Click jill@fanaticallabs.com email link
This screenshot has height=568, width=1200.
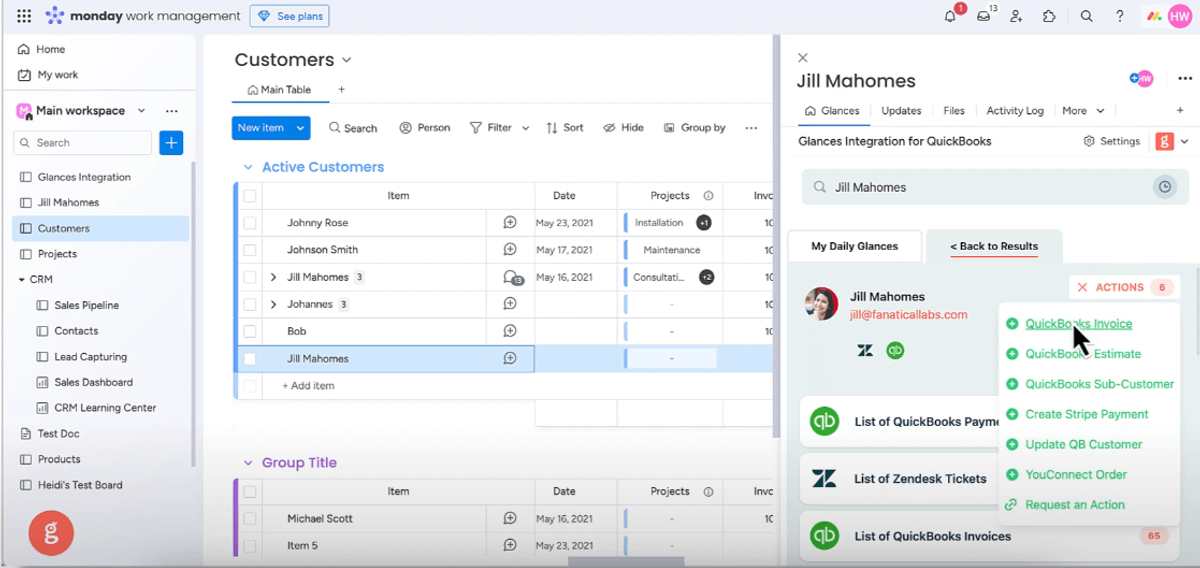909,314
